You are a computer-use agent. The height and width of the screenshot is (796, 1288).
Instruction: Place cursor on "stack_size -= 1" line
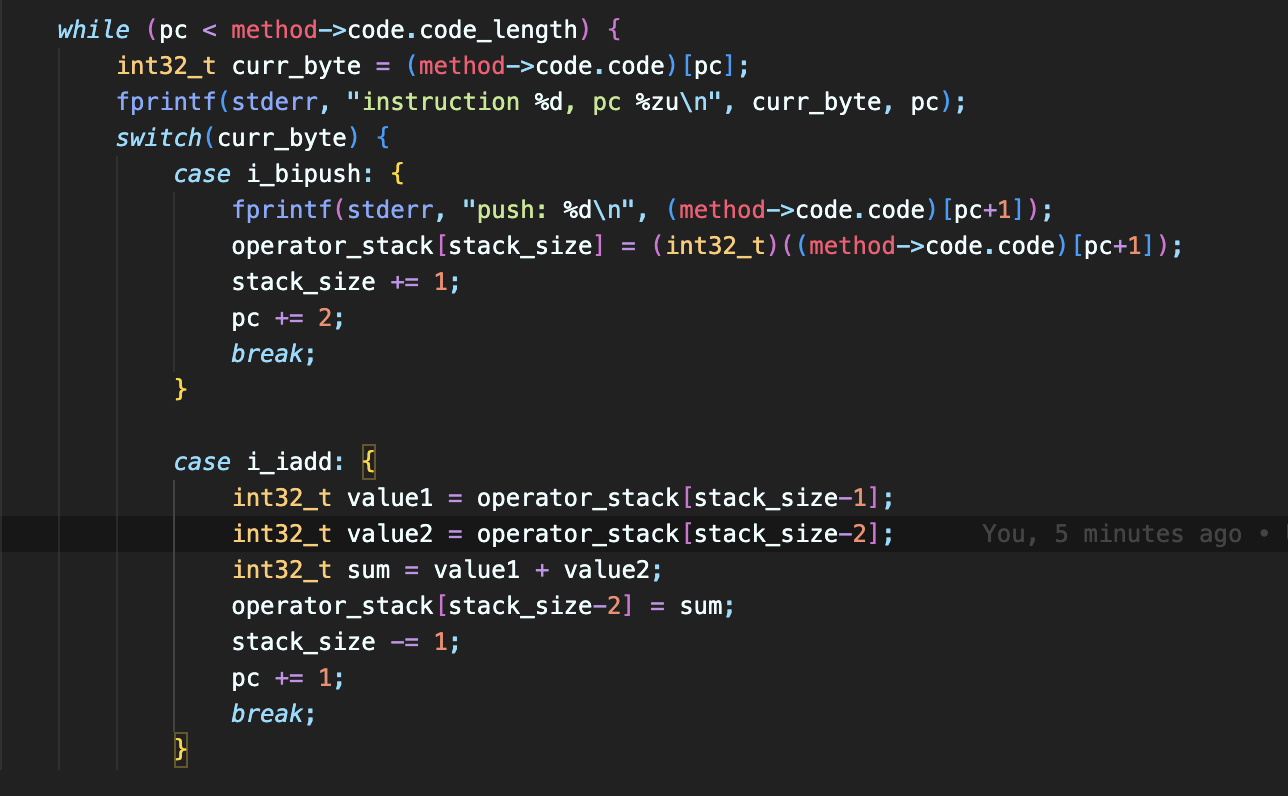tap(345, 642)
